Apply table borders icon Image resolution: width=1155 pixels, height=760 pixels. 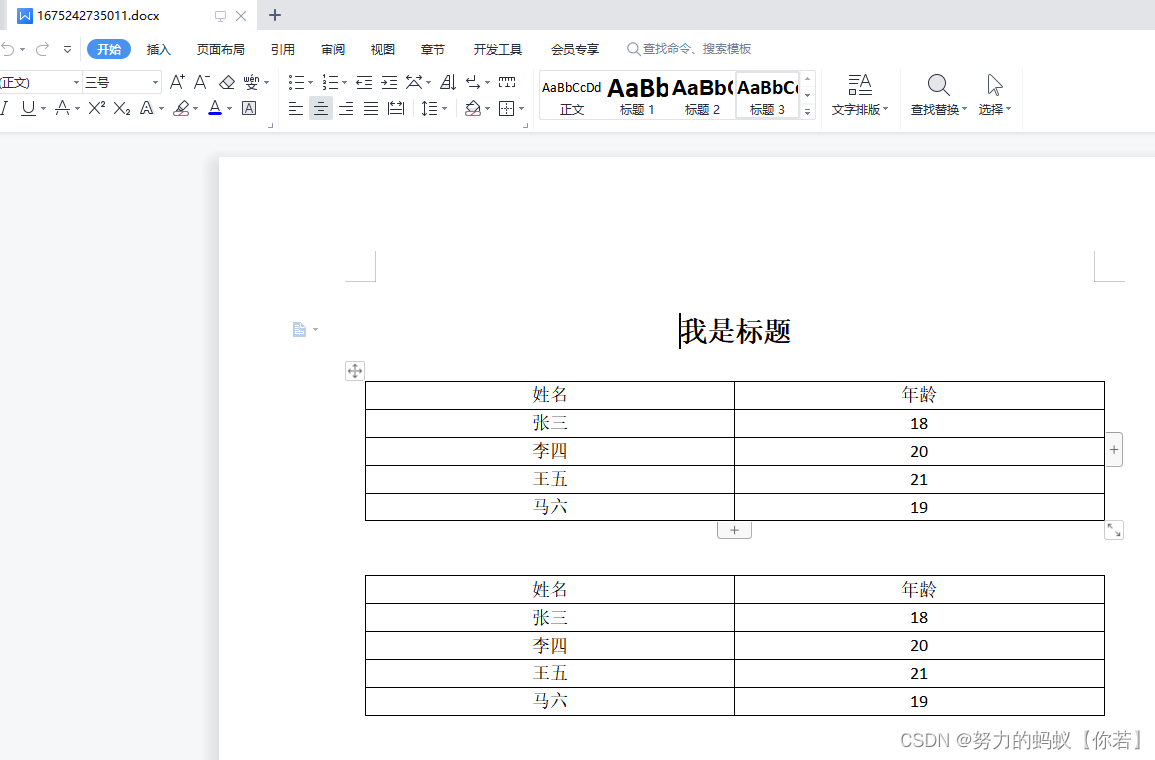click(x=507, y=109)
